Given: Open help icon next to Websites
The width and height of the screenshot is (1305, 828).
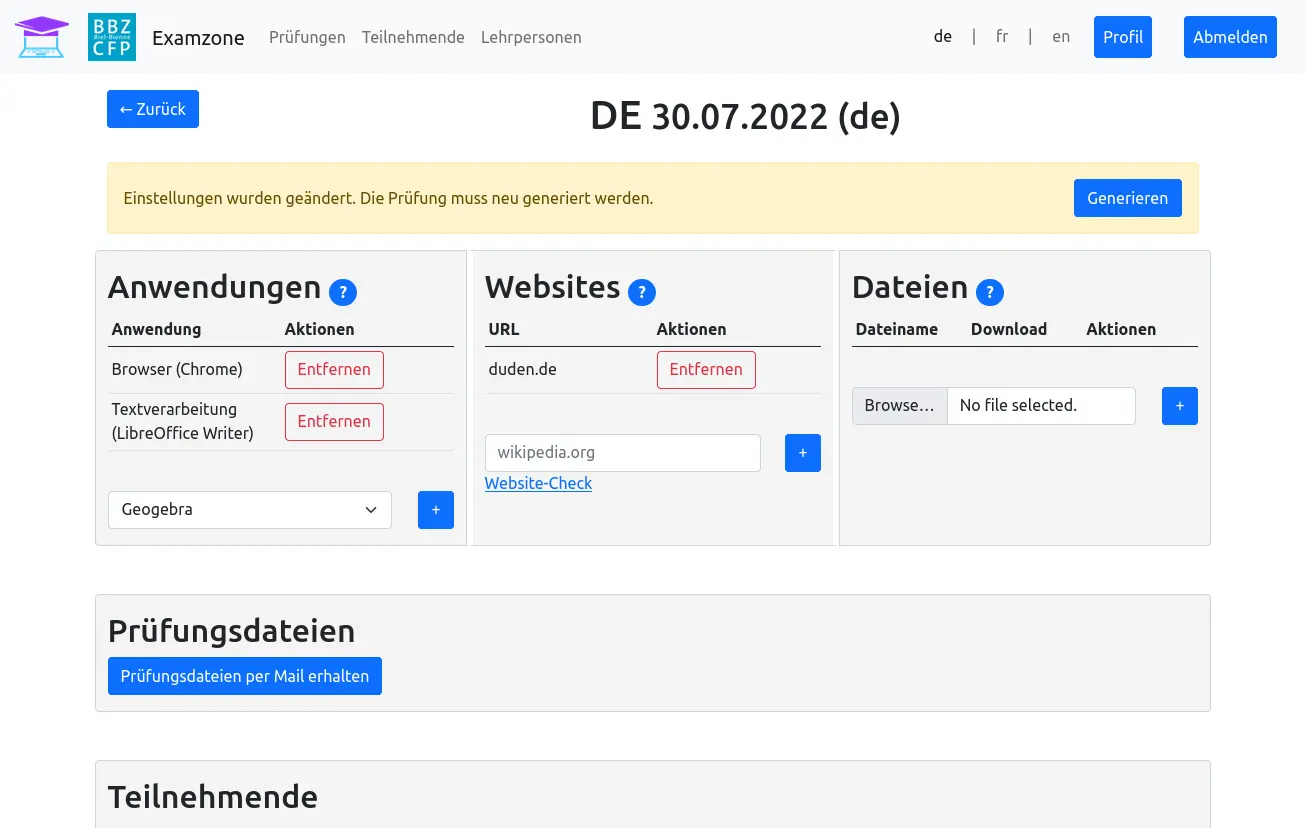Looking at the screenshot, I should (642, 292).
